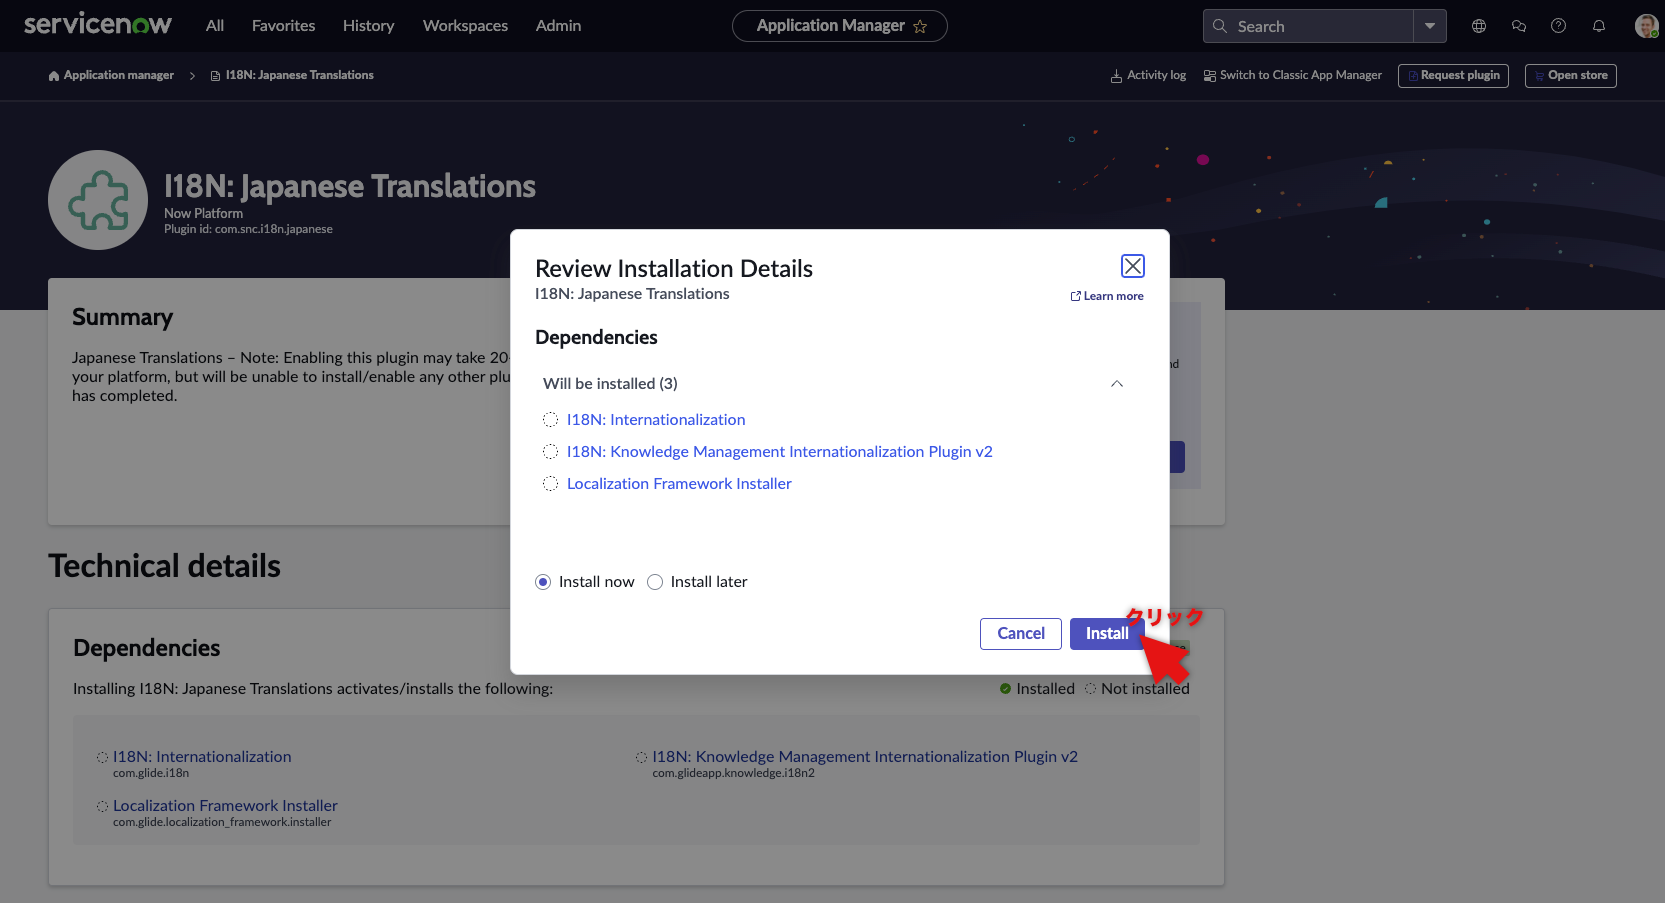Screen dimensions: 1665x903
Task: Click the Plugin id: com.snc.i18n.japanese text
Action: (248, 230)
